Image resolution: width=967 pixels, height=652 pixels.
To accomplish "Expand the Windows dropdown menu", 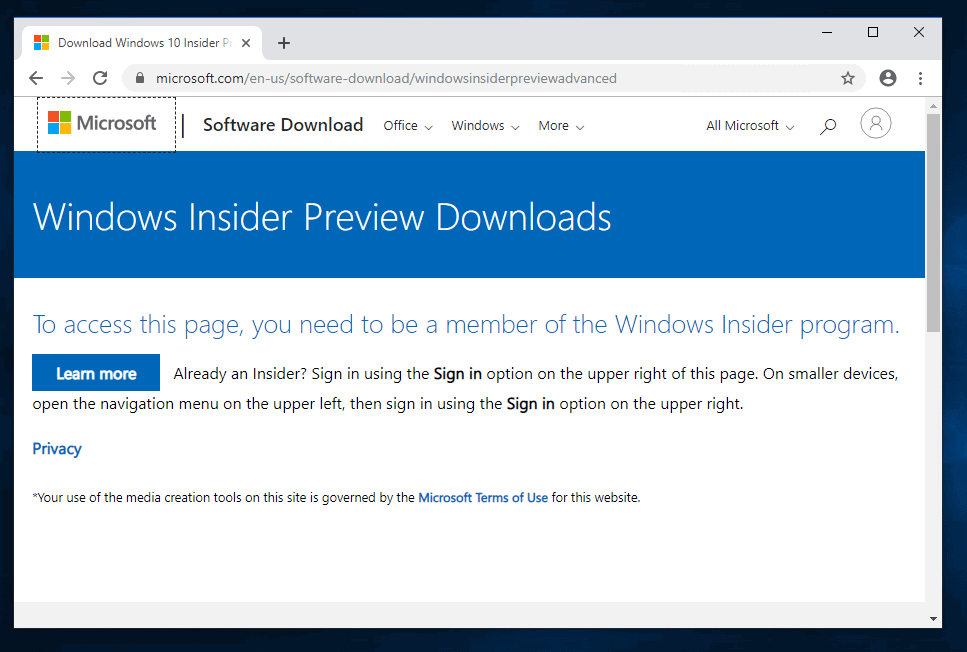I will coord(485,126).
